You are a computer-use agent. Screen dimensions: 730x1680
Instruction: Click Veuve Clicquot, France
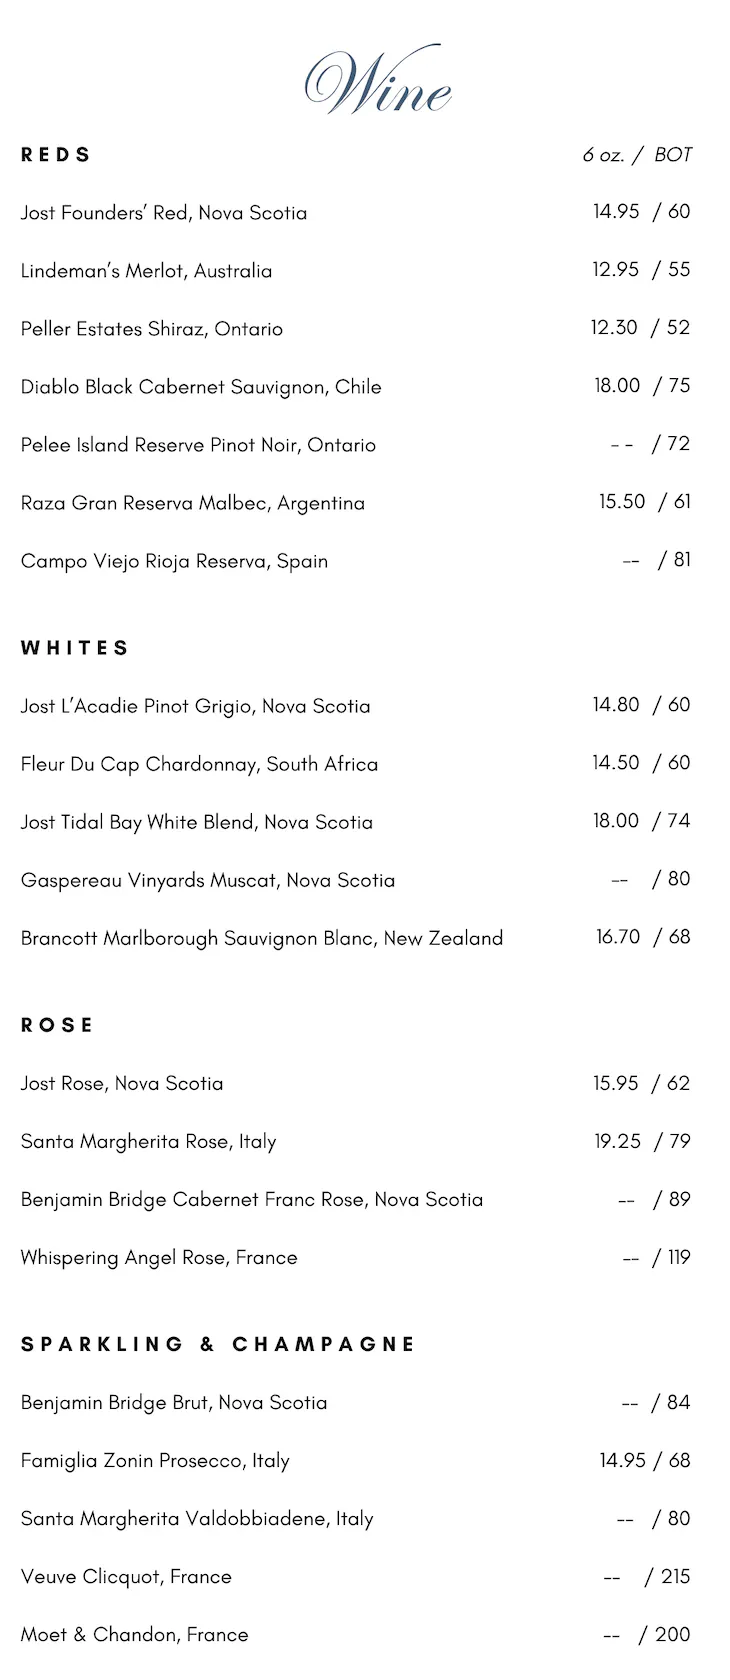126,1576
